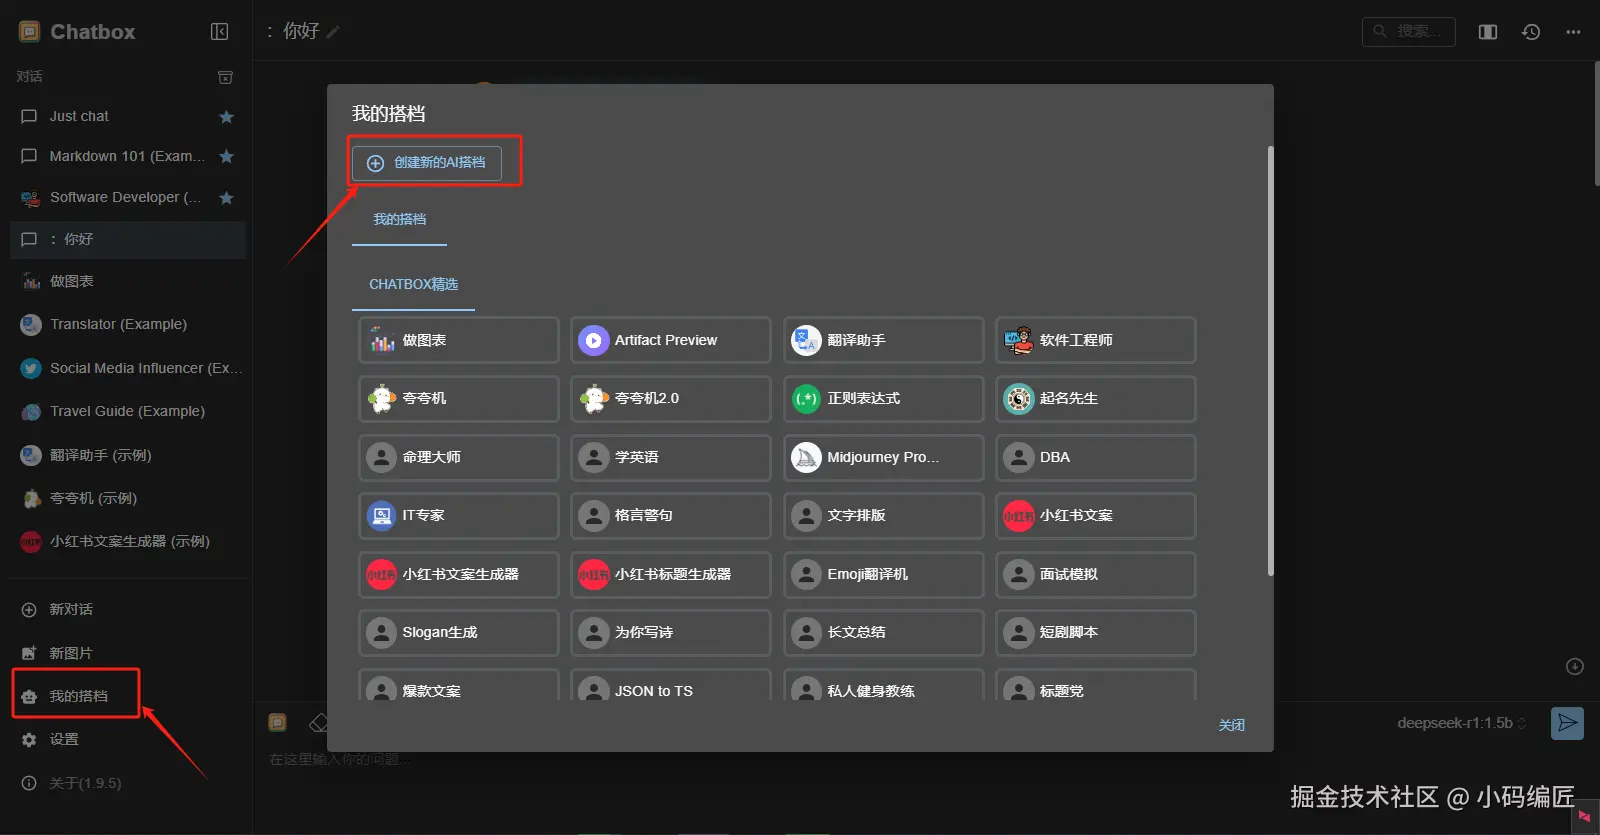This screenshot has width=1600, height=835.
Task: Open Travel Guide (Example) conversation
Action: point(128,411)
